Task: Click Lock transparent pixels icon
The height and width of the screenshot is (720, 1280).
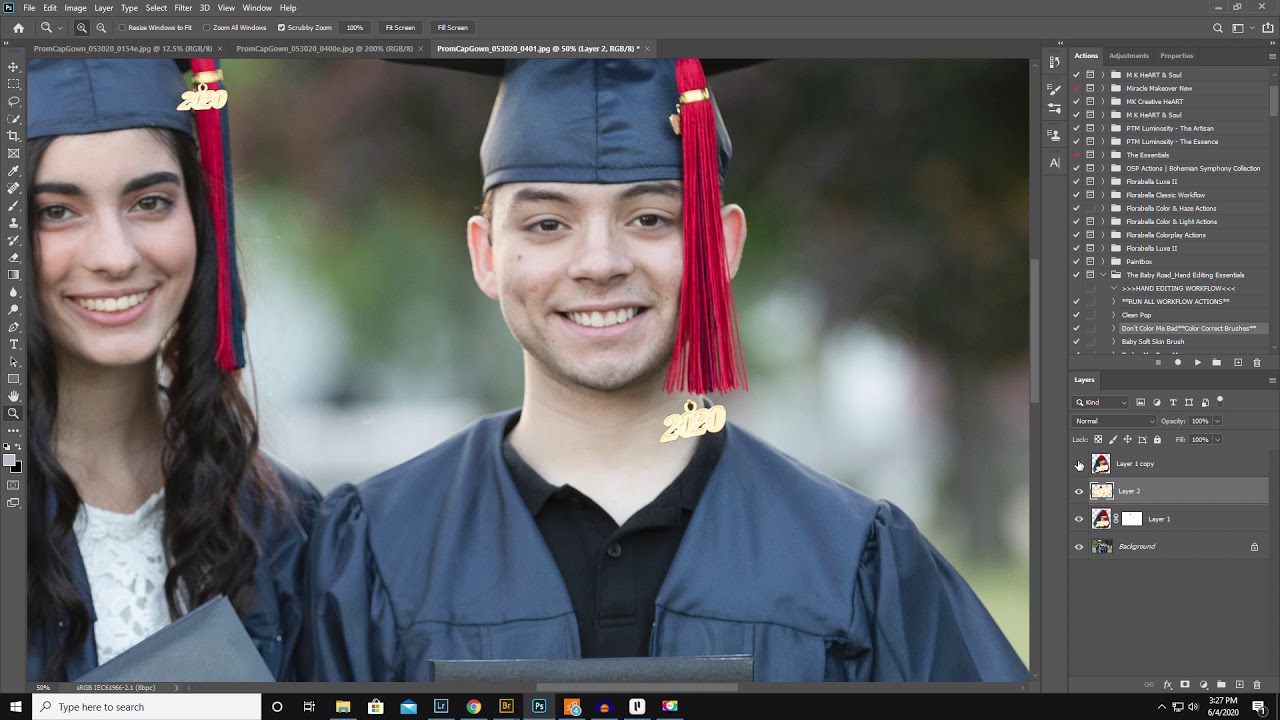Action: pos(1098,439)
